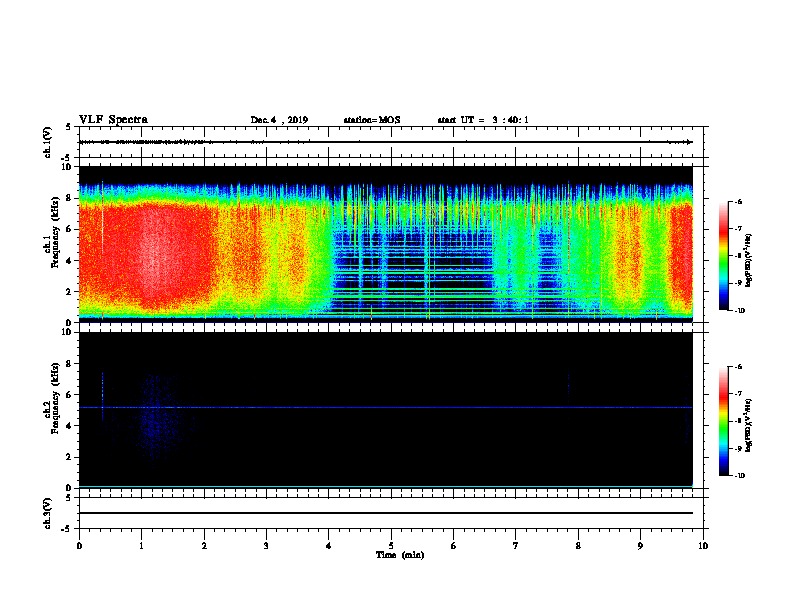792x612 pixels.
Task: Click the Time (min) axis title
Action: [x=400, y=555]
